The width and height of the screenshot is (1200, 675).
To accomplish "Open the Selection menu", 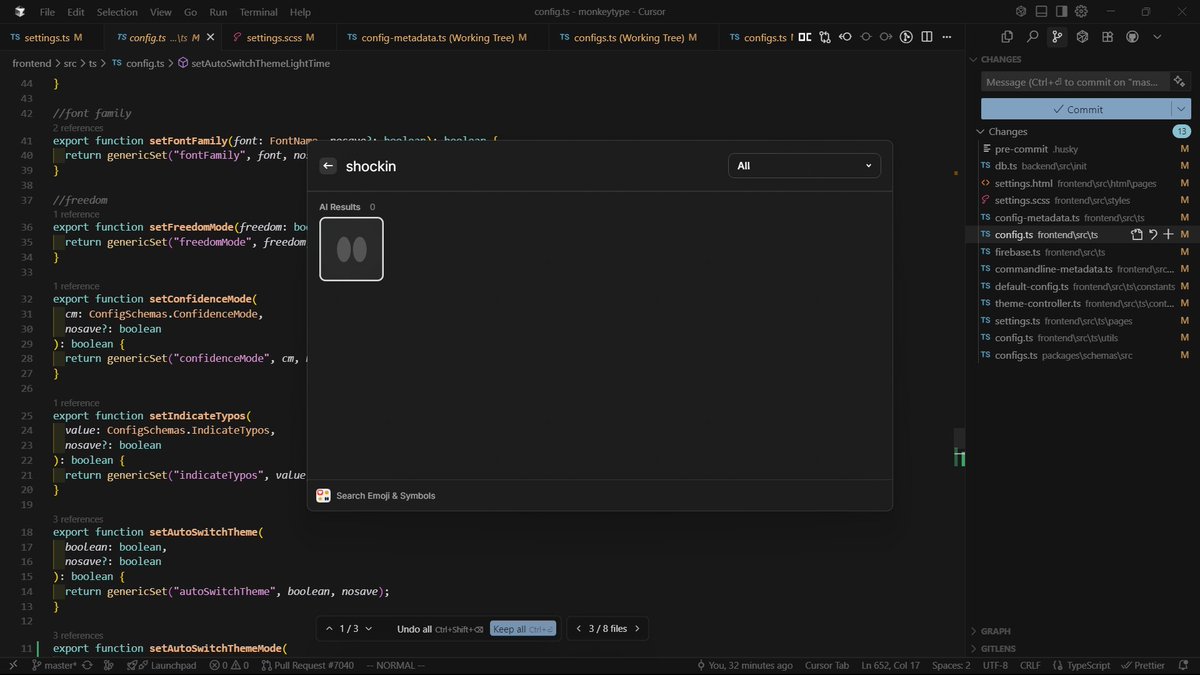I will tap(117, 12).
